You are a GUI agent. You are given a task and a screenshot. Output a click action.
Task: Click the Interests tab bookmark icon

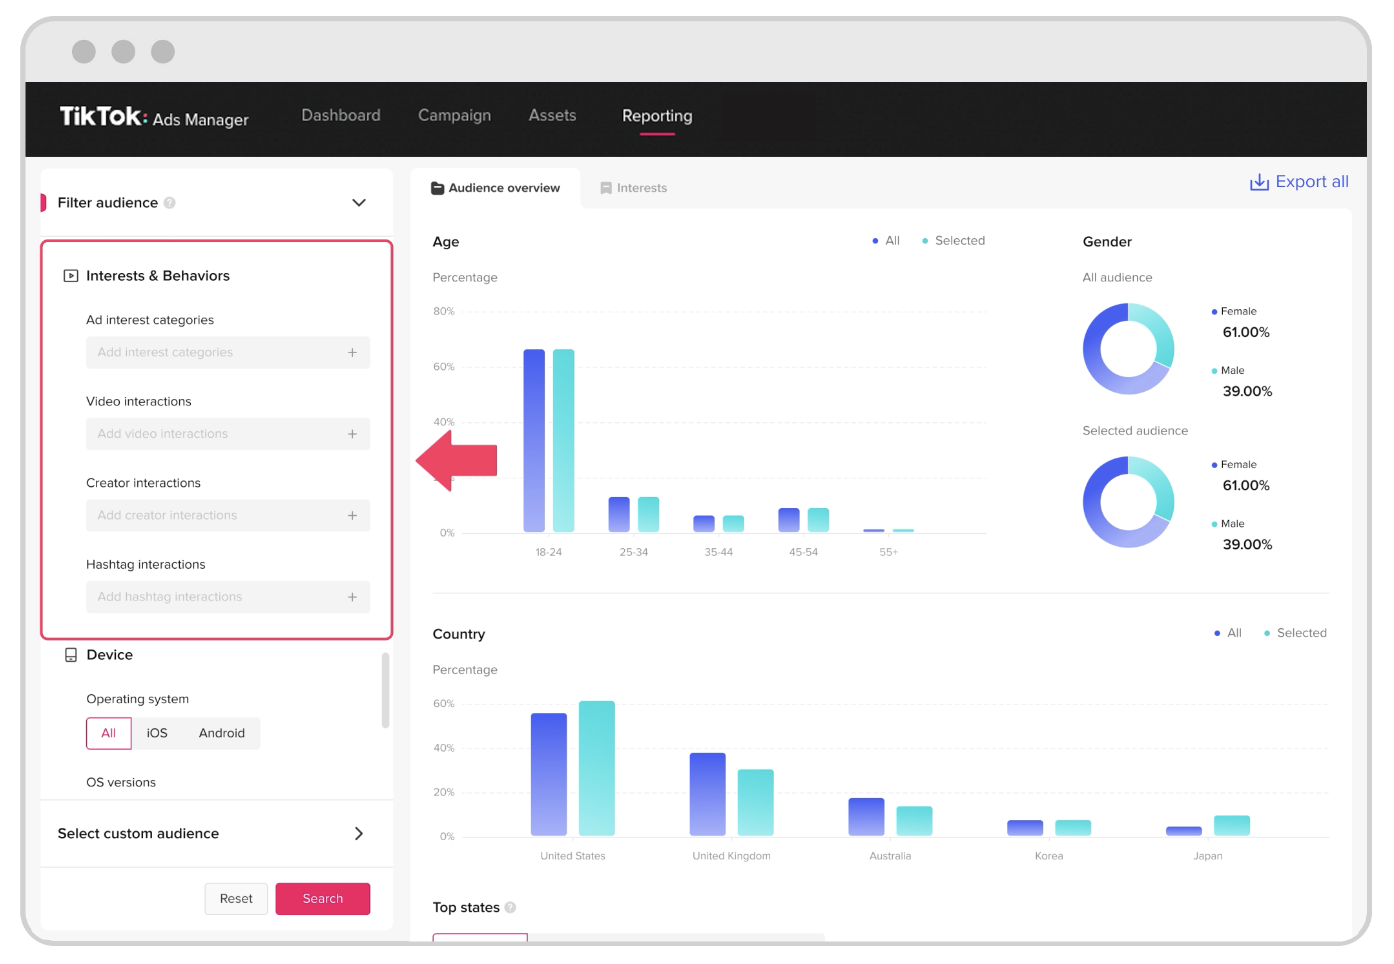(x=606, y=188)
